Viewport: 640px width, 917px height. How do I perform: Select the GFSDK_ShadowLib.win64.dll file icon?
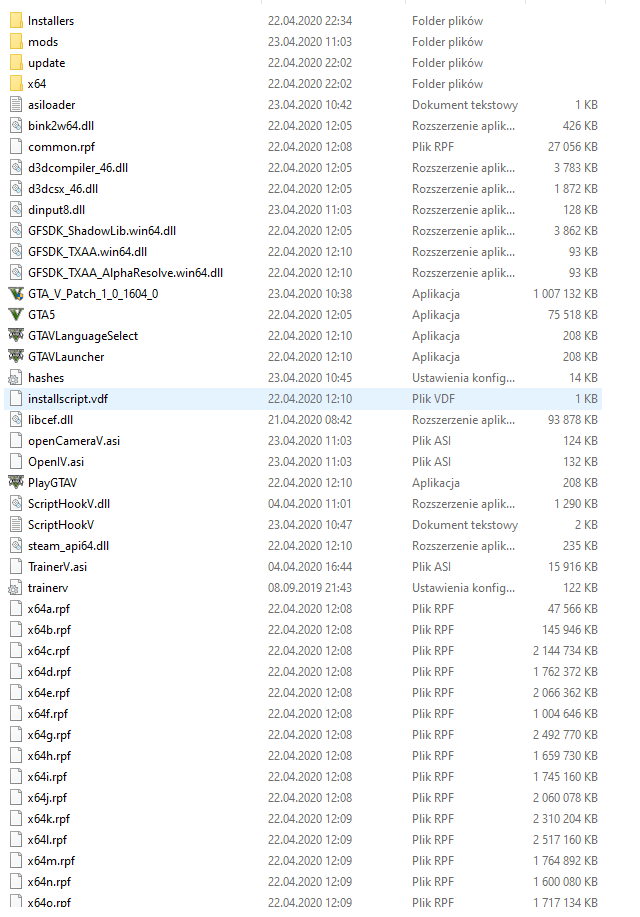[x=16, y=231]
